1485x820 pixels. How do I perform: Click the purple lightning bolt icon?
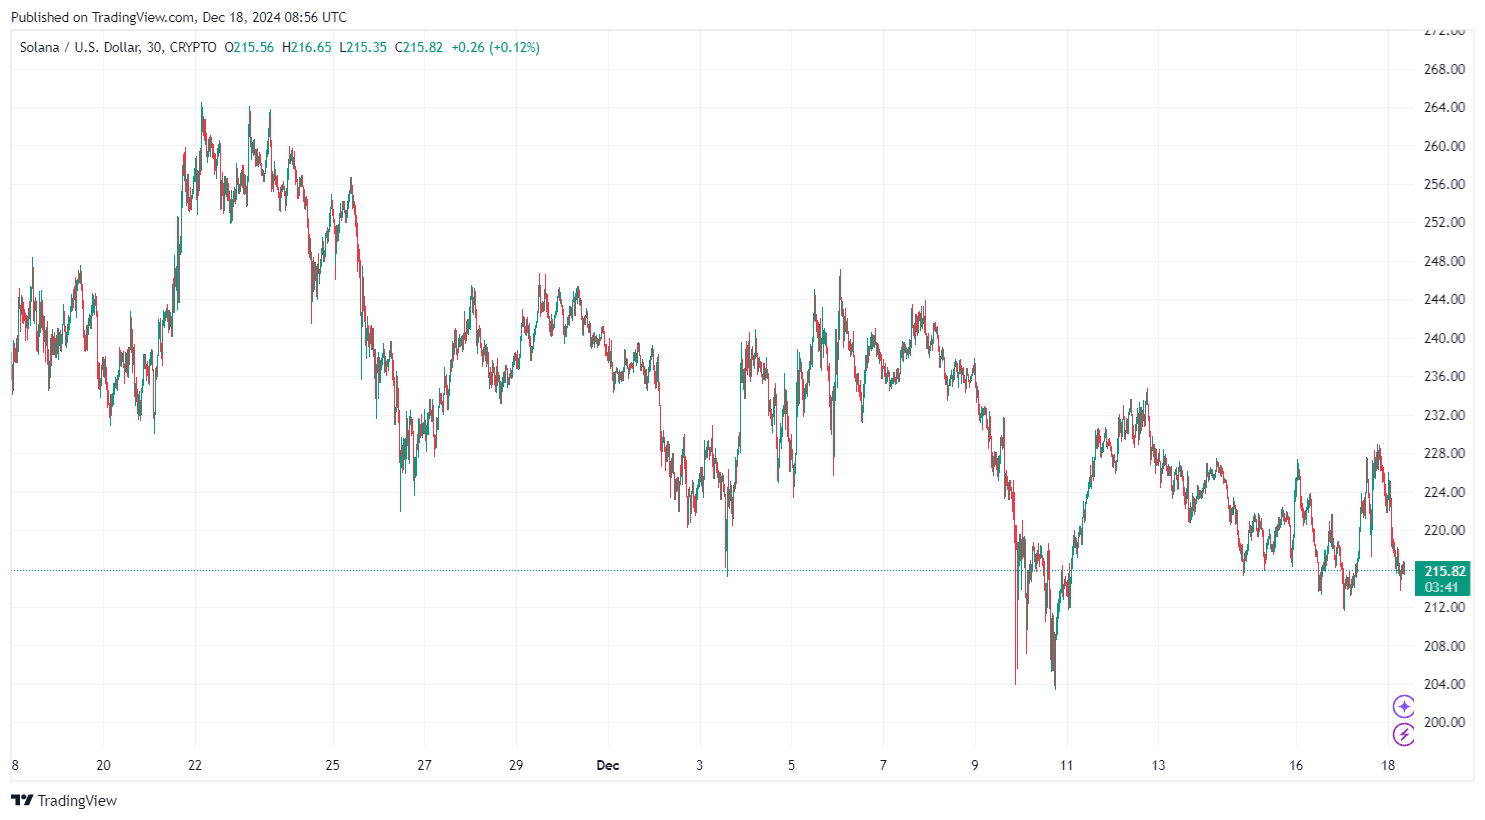click(x=1404, y=735)
